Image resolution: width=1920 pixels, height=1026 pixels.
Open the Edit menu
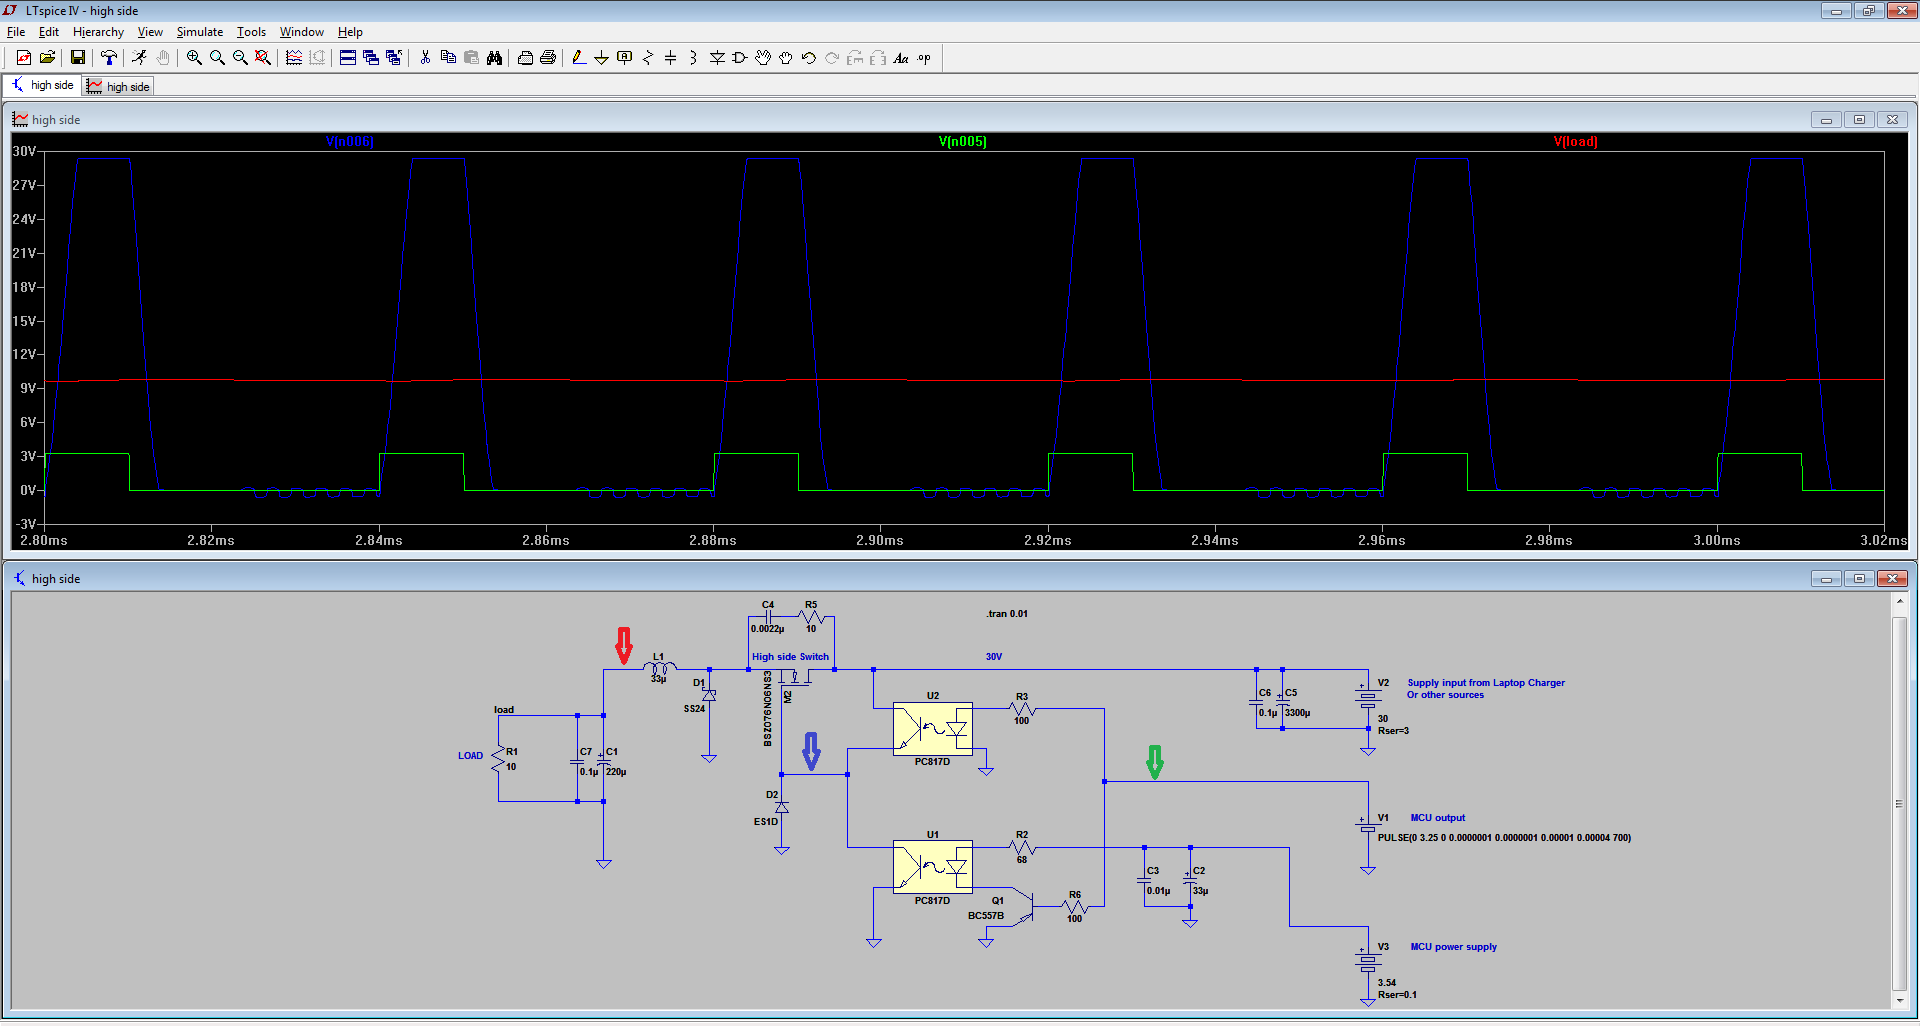[x=49, y=32]
